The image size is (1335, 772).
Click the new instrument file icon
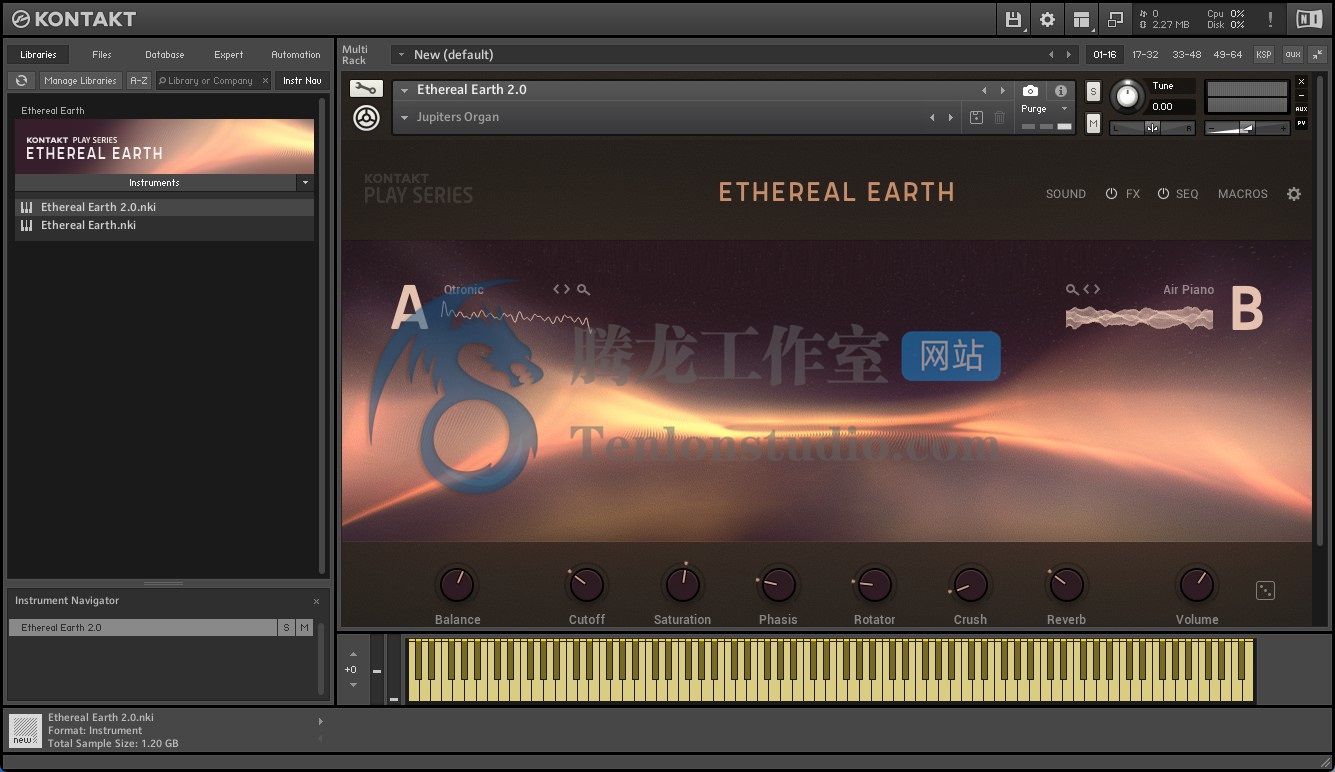click(x=23, y=731)
